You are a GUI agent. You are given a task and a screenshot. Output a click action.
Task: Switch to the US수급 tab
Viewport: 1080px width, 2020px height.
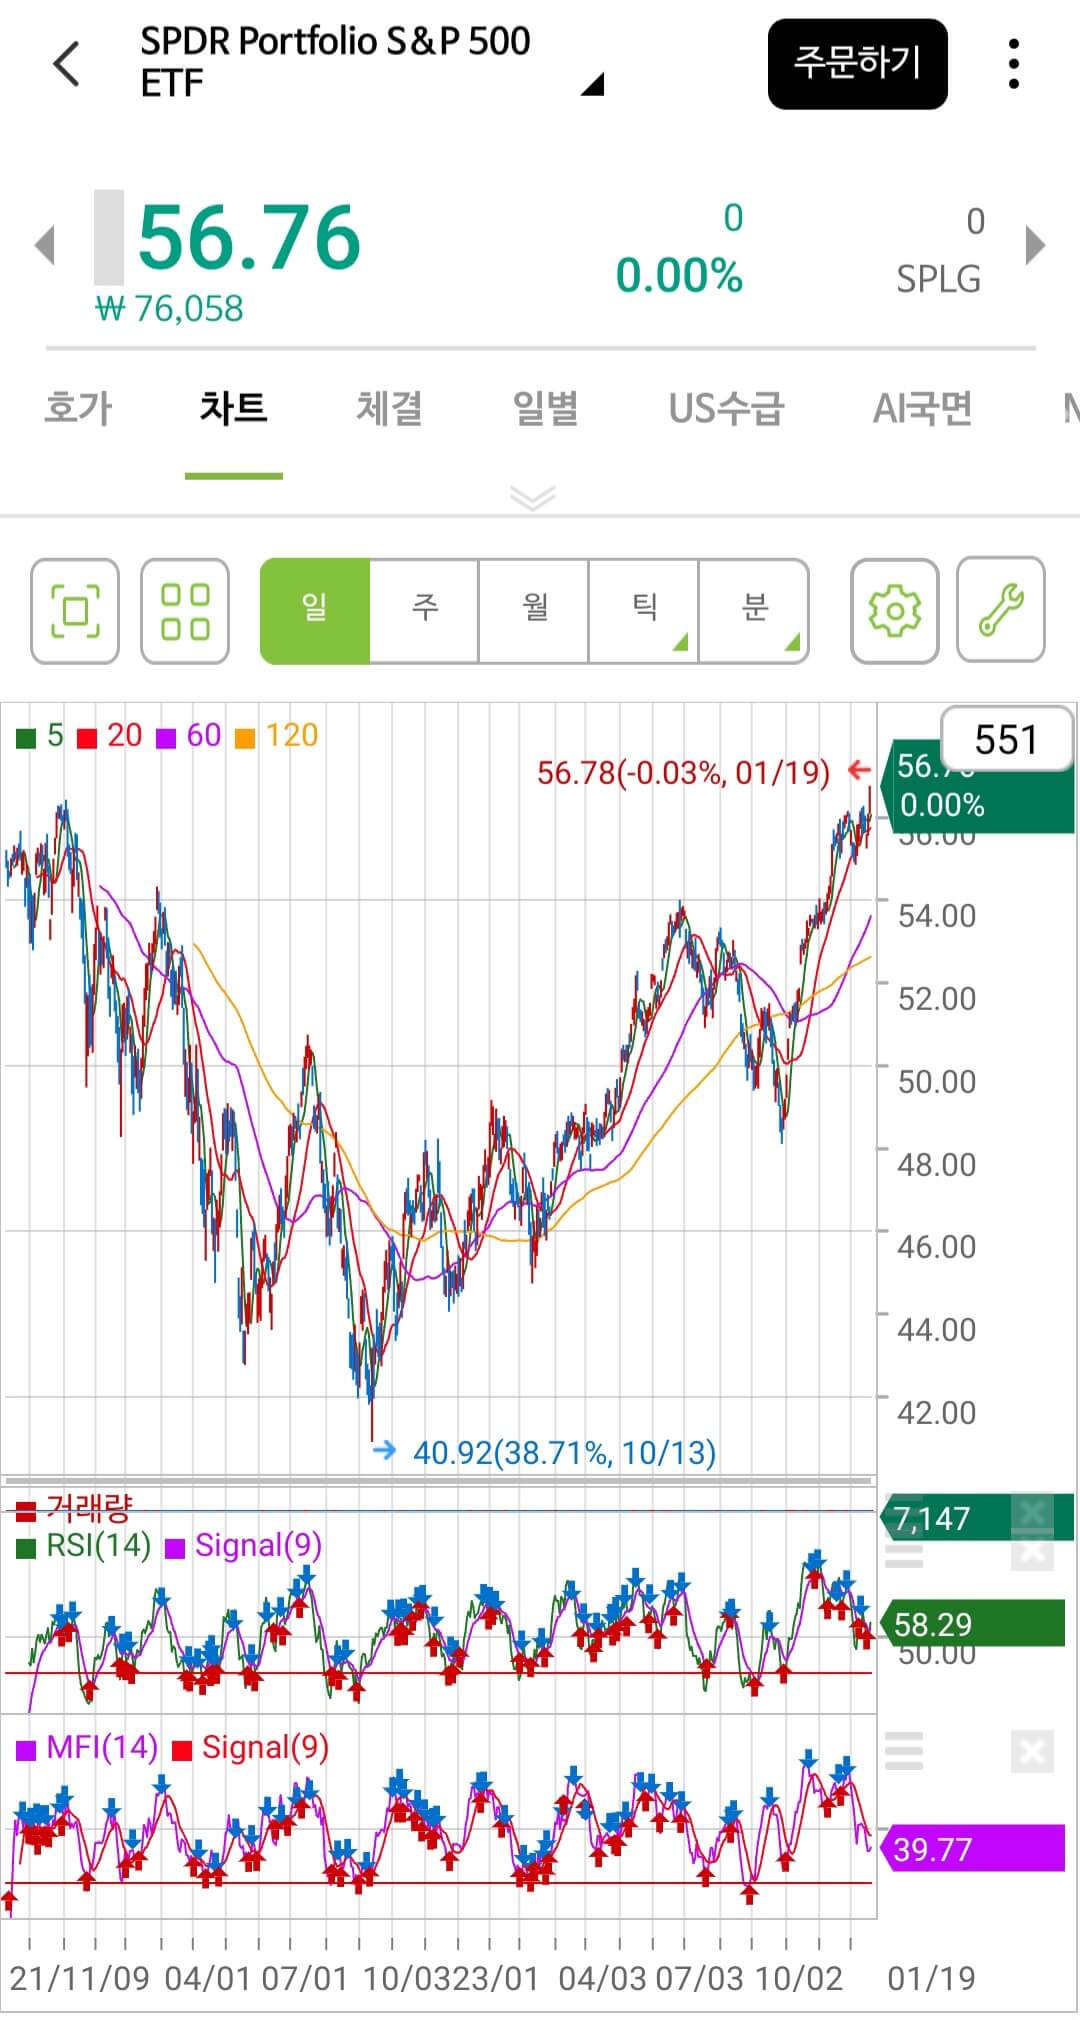click(x=726, y=408)
